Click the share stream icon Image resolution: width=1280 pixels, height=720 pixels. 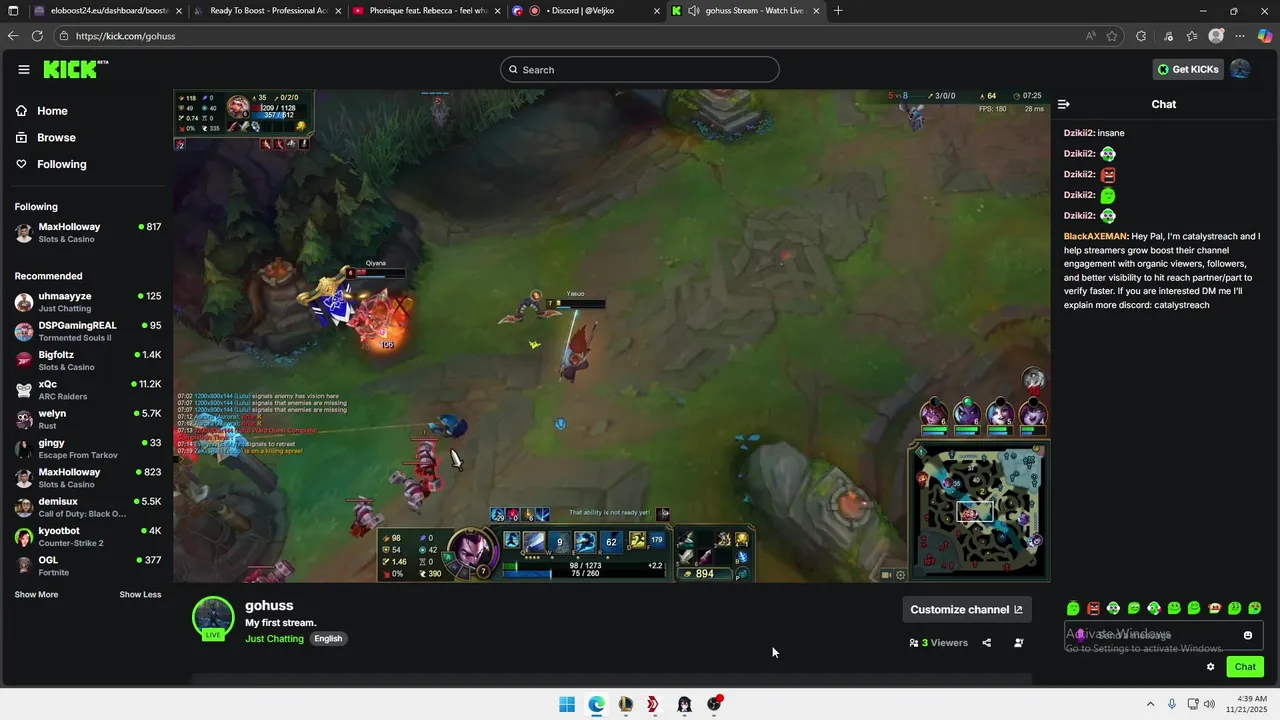point(987,643)
